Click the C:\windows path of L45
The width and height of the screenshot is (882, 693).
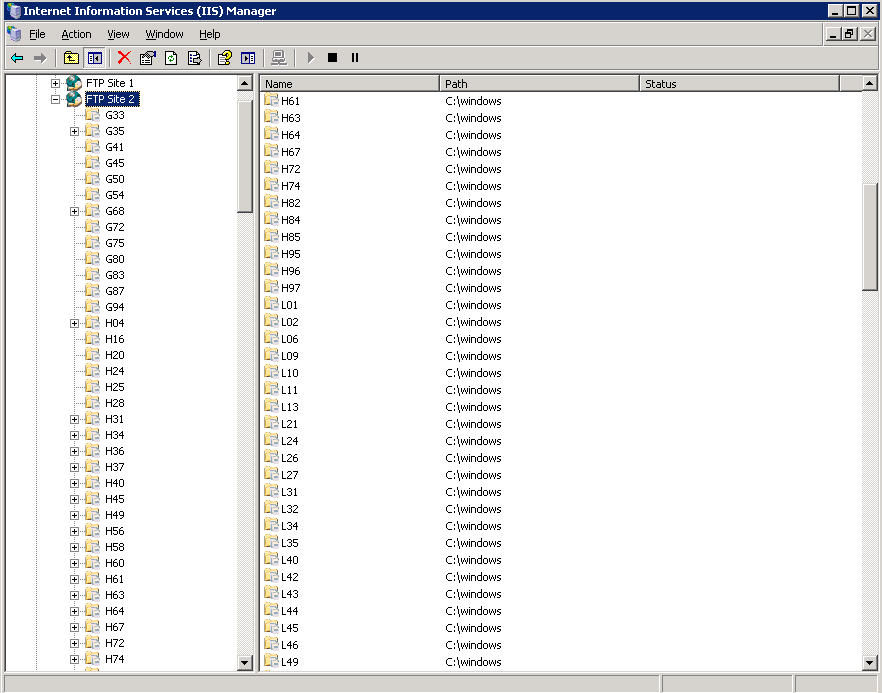point(473,628)
